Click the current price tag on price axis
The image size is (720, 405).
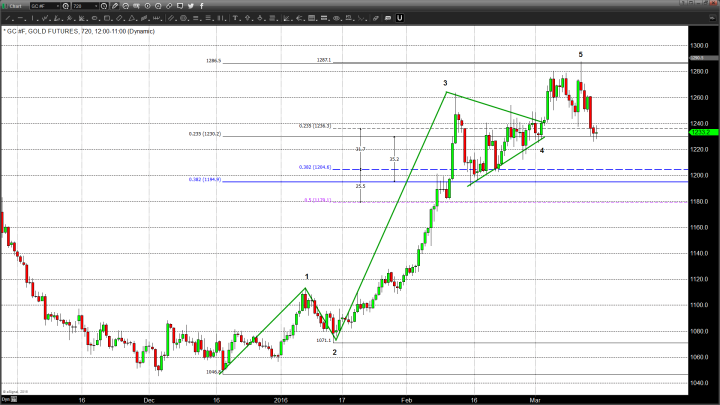coord(700,131)
